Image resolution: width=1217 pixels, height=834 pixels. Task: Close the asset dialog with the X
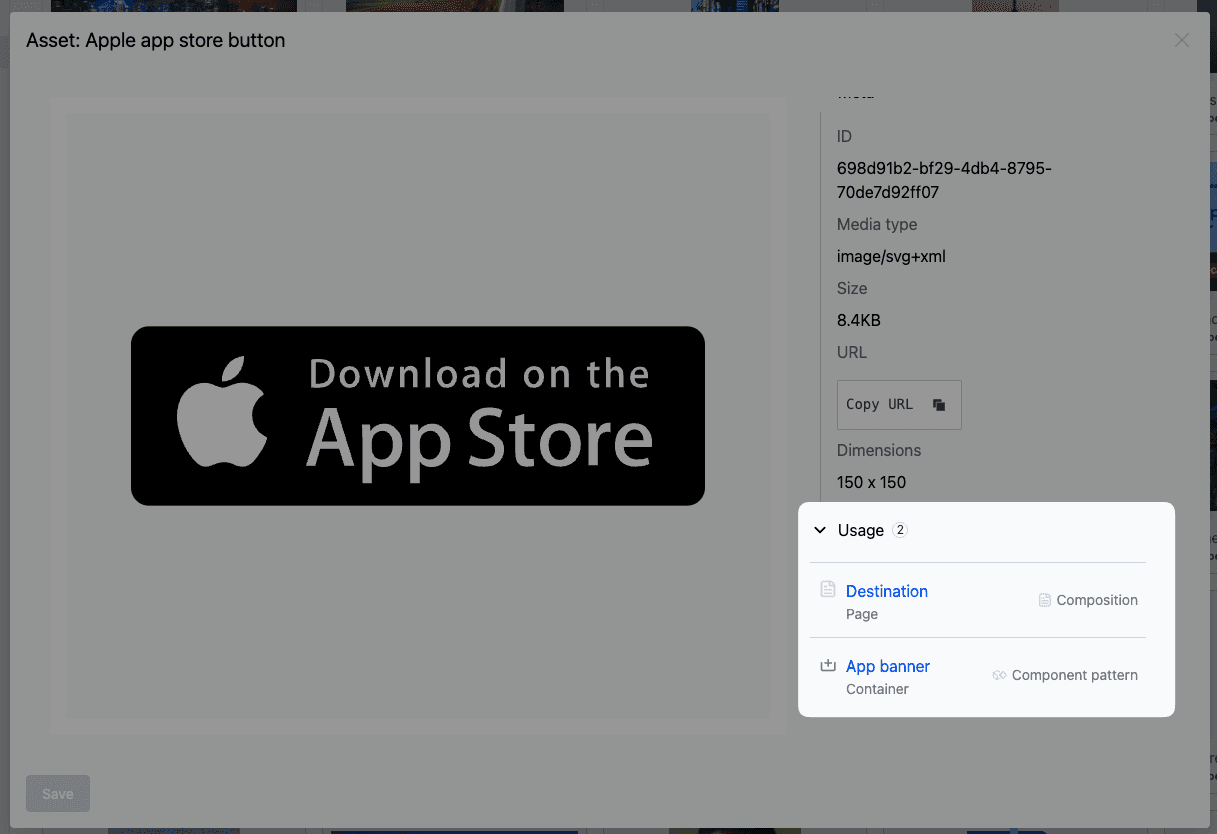point(1182,40)
